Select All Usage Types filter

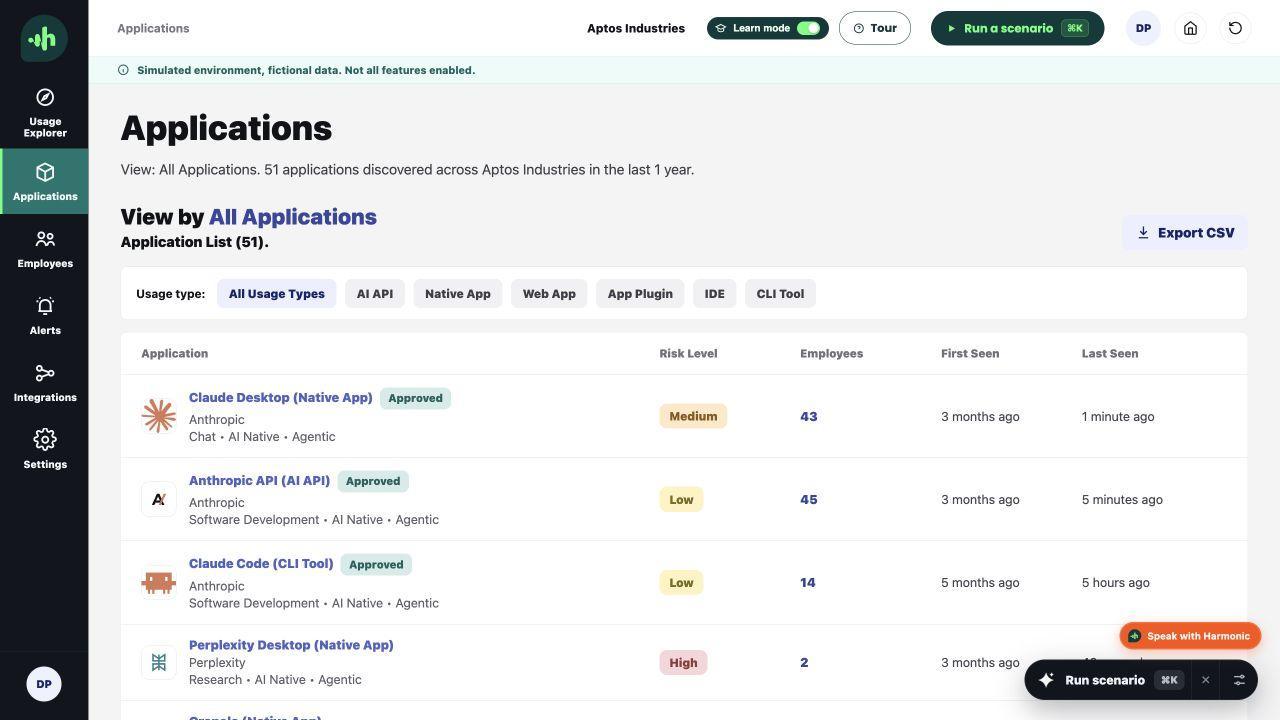tap(277, 294)
